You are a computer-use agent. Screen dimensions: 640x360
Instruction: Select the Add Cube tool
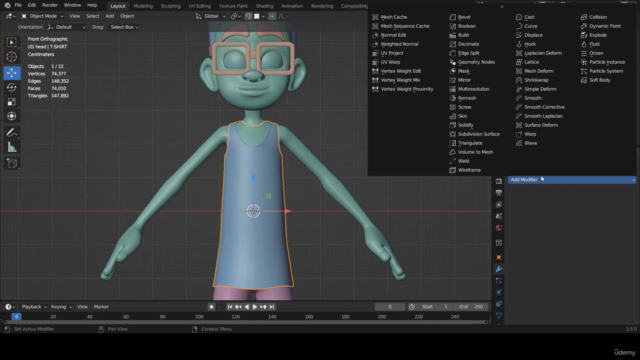click(11, 163)
